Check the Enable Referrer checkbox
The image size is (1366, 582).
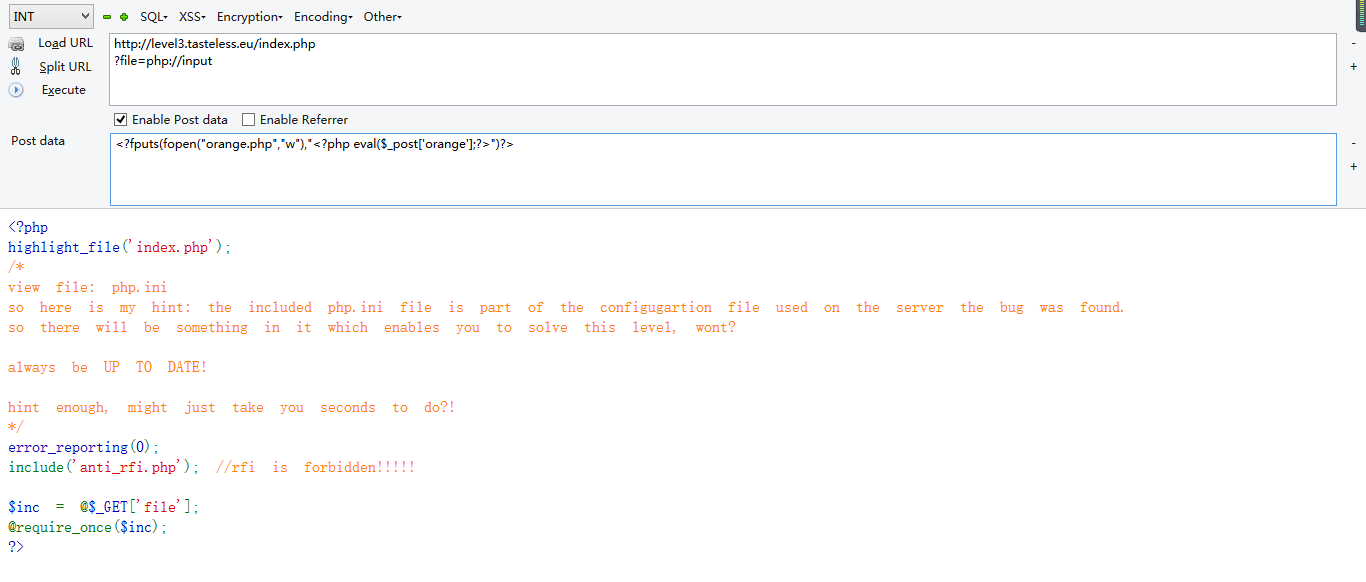point(249,119)
